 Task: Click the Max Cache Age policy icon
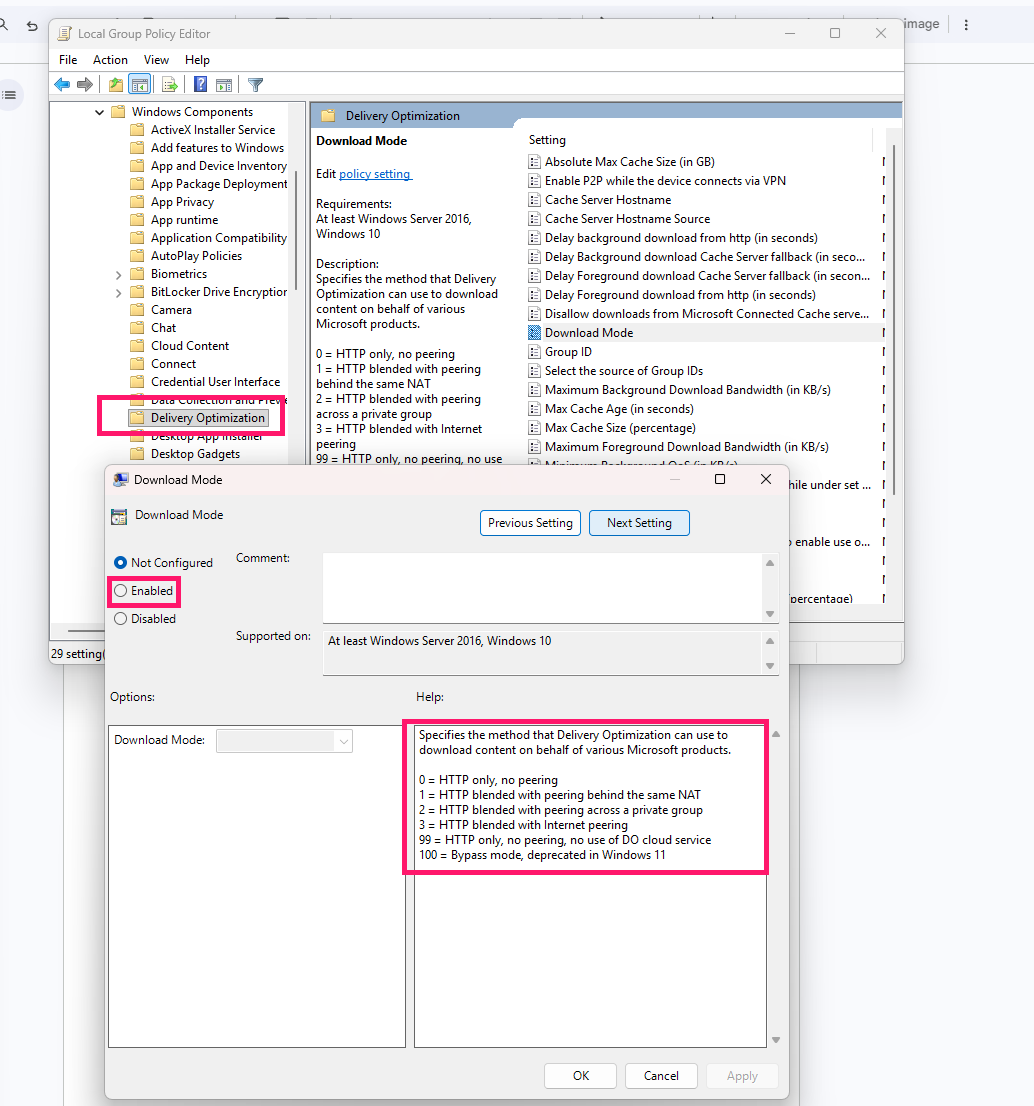(535, 408)
